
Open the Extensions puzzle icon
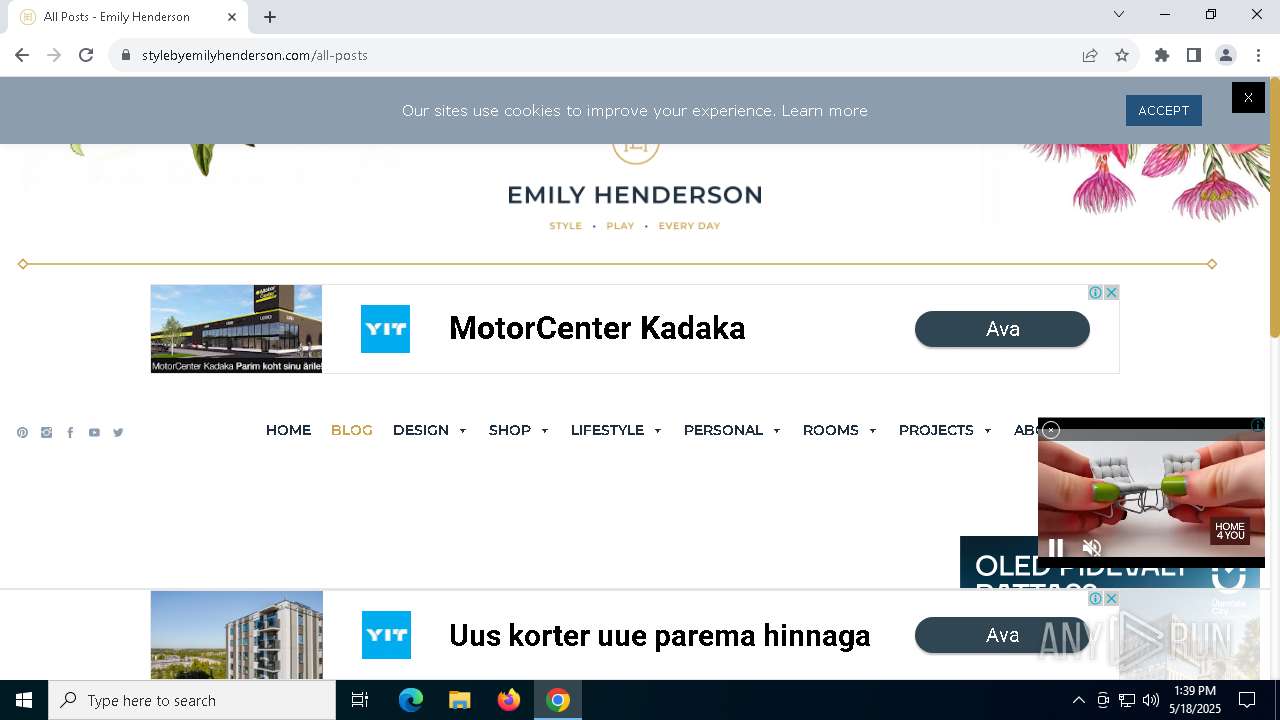click(x=1162, y=55)
